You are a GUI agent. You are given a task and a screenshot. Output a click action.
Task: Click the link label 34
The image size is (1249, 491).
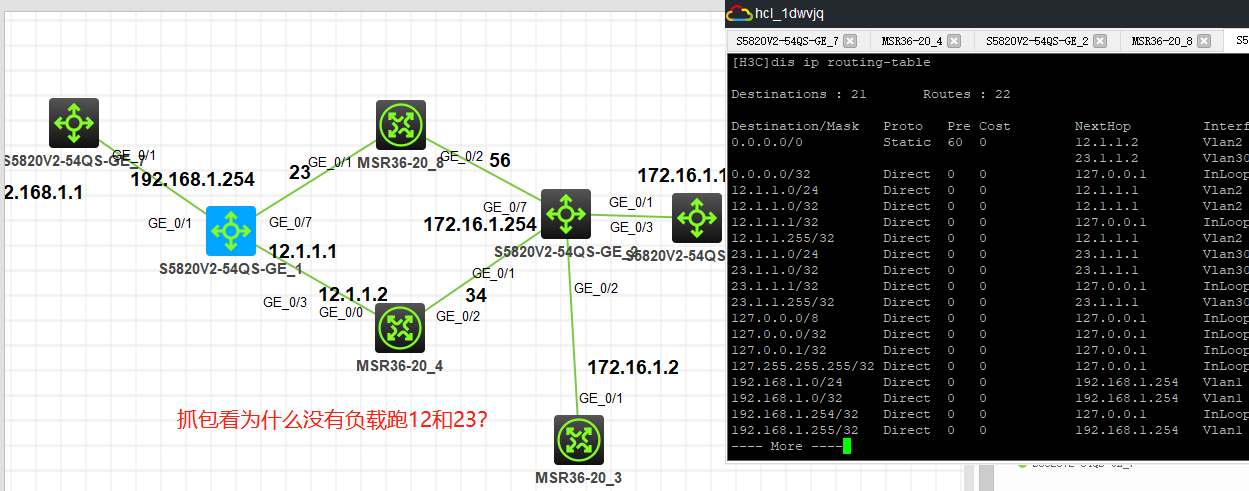[x=476, y=296]
